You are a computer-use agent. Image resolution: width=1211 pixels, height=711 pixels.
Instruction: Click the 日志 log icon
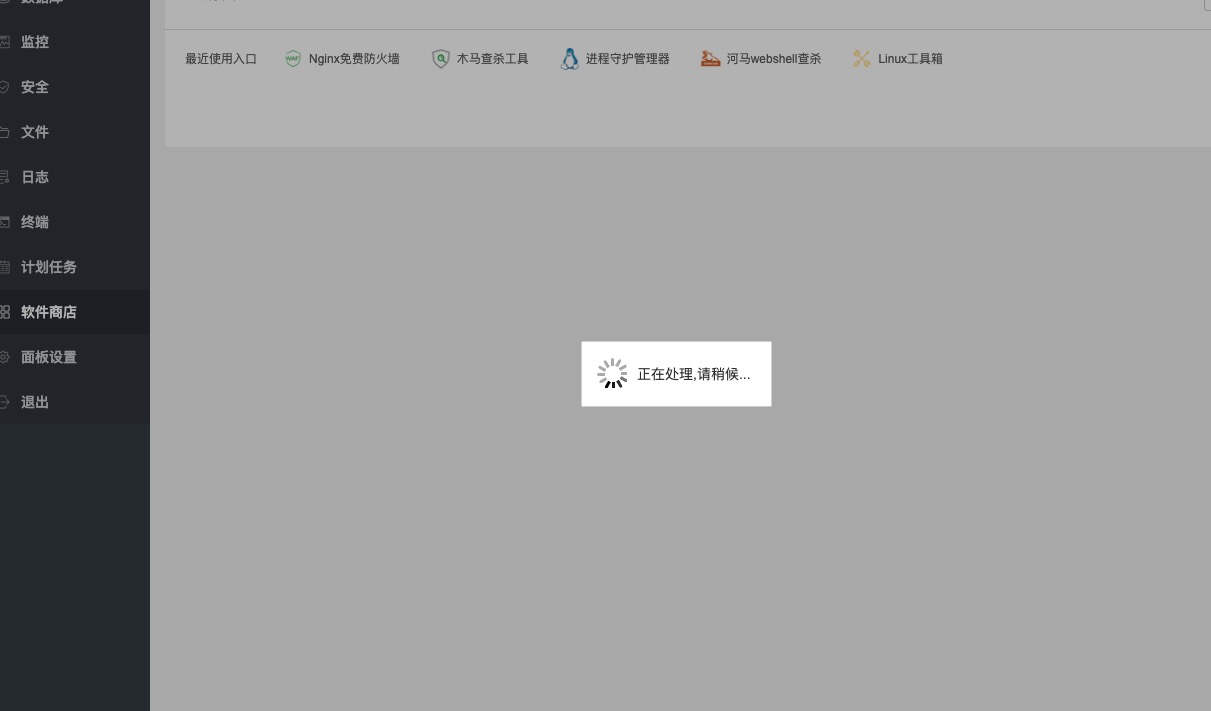(x=4, y=177)
